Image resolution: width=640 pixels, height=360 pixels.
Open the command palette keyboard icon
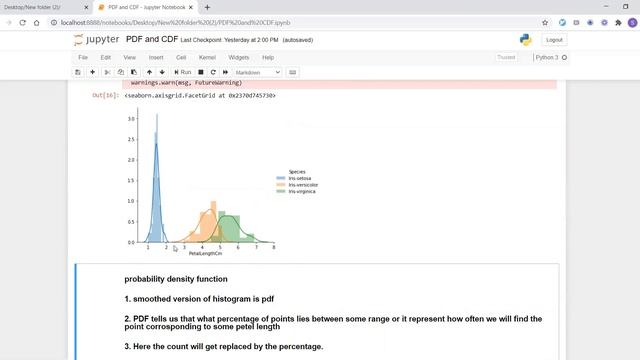tap(292, 72)
